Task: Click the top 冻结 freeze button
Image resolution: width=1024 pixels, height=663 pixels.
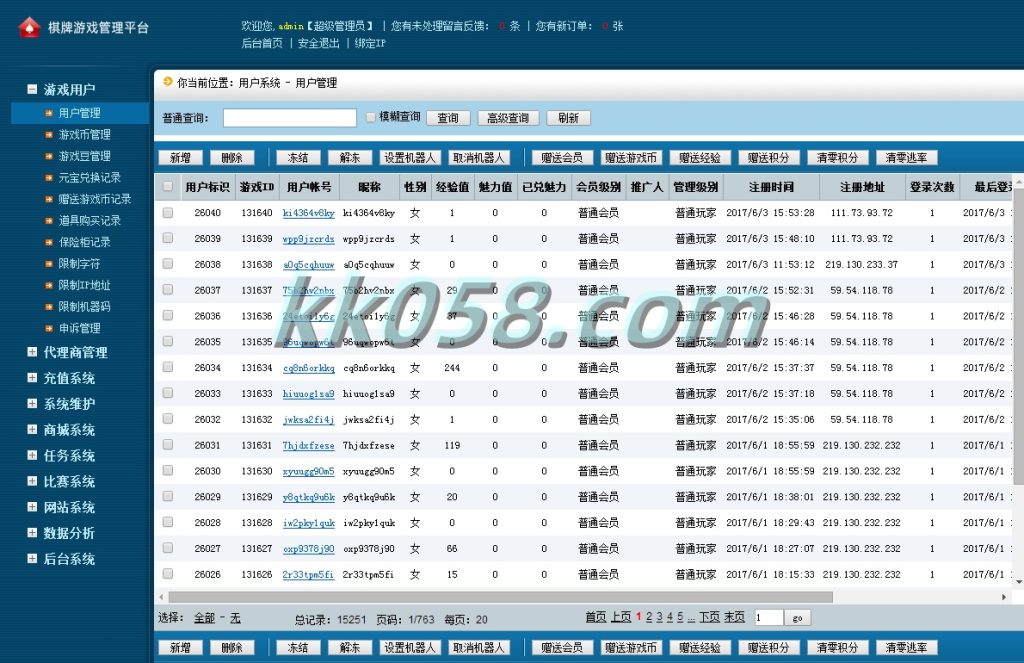Action: [x=298, y=158]
